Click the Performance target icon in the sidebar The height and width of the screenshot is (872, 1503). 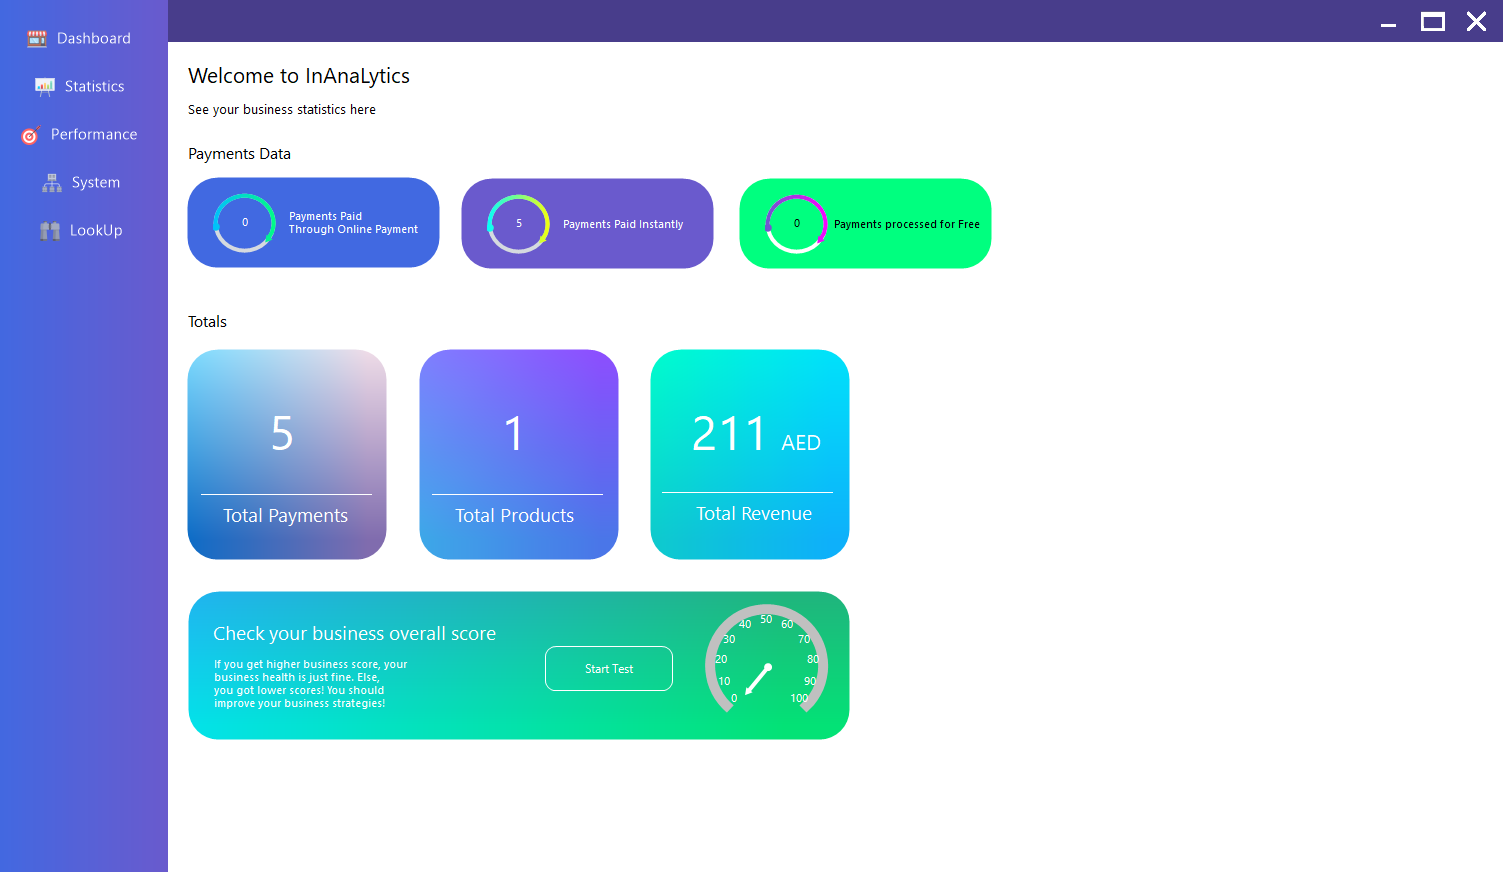pyautogui.click(x=31, y=135)
